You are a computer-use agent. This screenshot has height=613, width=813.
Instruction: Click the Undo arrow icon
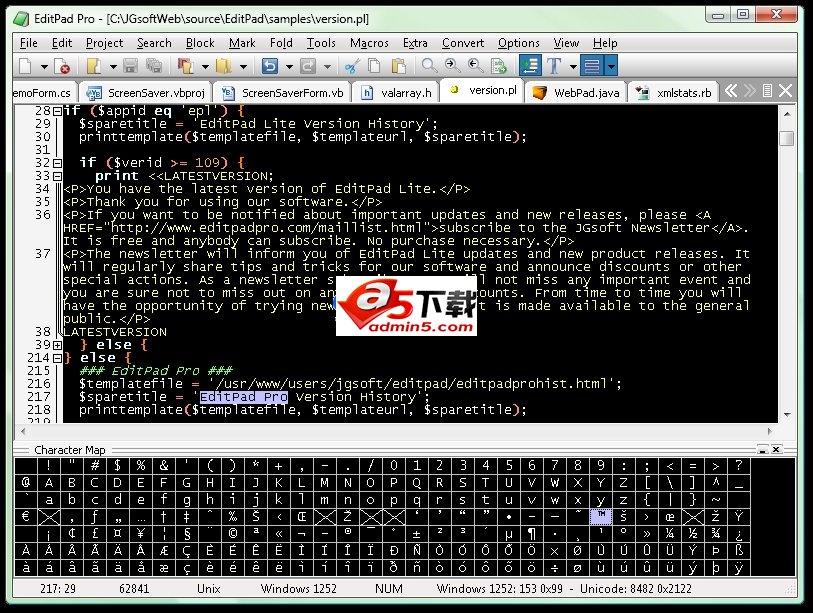tap(271, 66)
